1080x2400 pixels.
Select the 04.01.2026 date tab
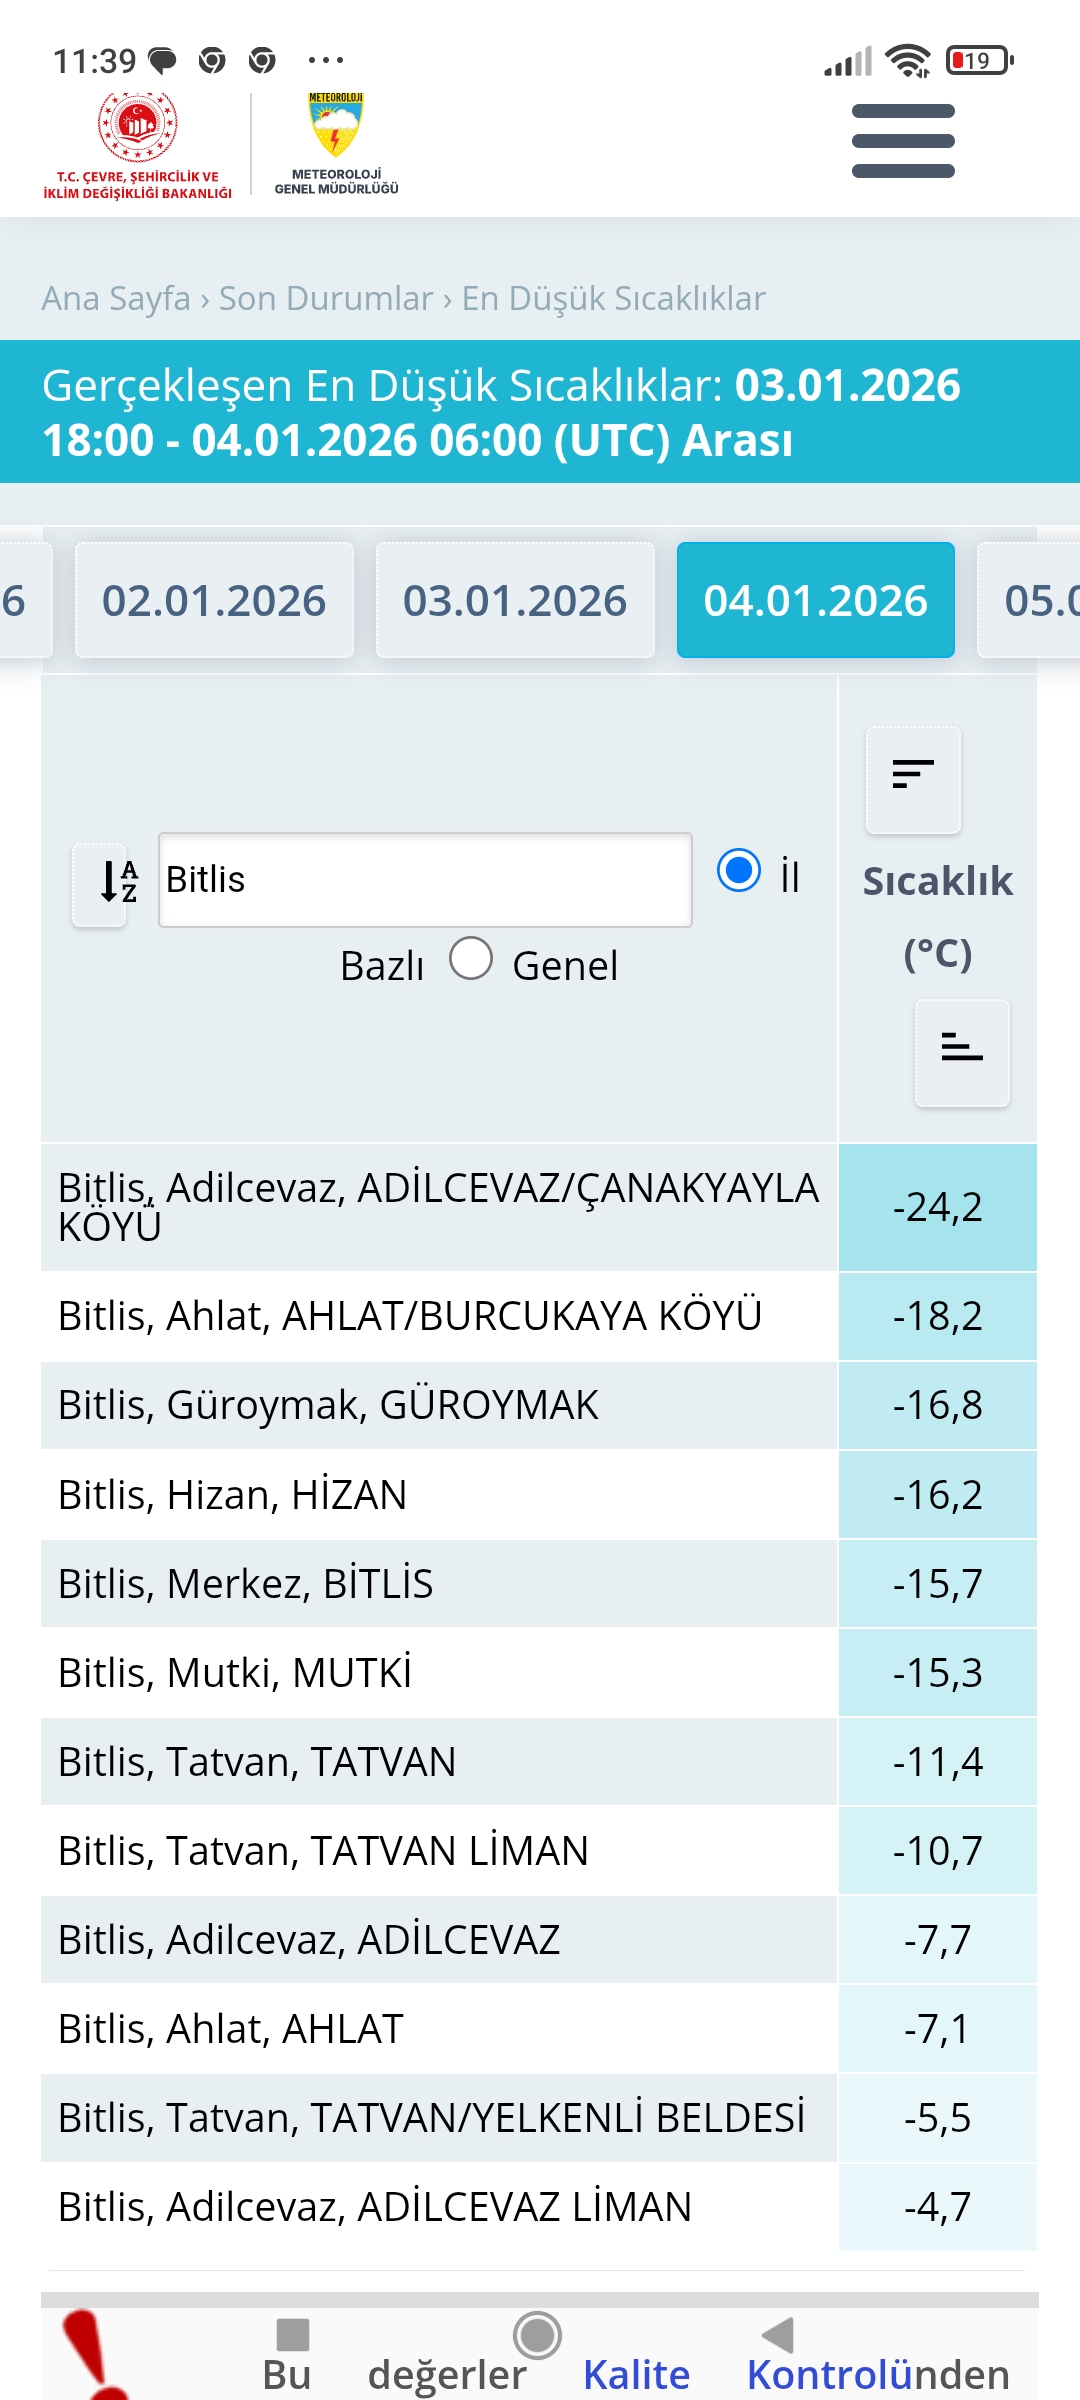tap(816, 600)
